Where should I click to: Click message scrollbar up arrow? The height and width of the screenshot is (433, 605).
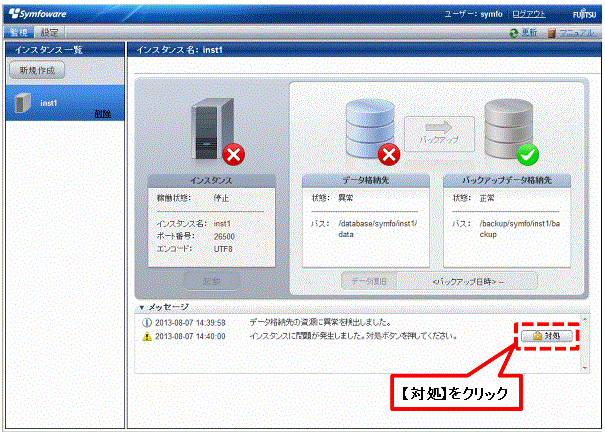point(585,320)
